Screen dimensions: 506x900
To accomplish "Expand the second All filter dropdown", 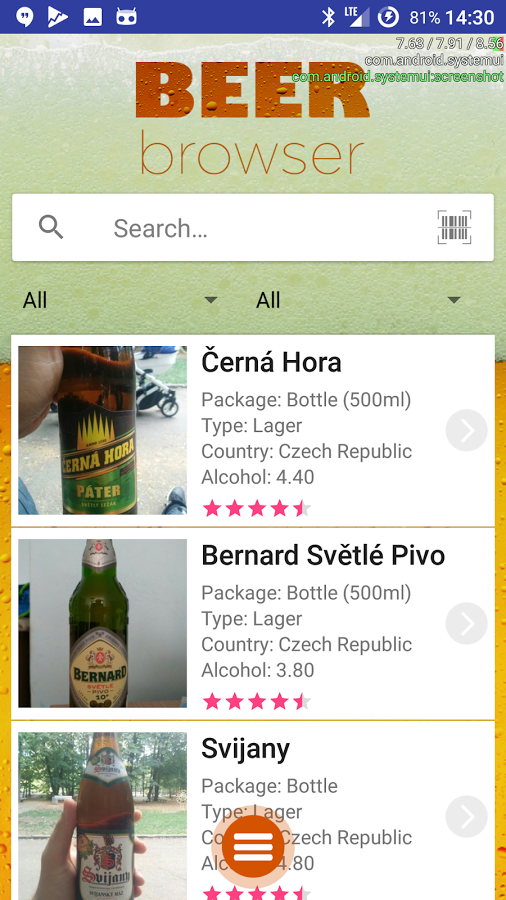I will (x=359, y=300).
